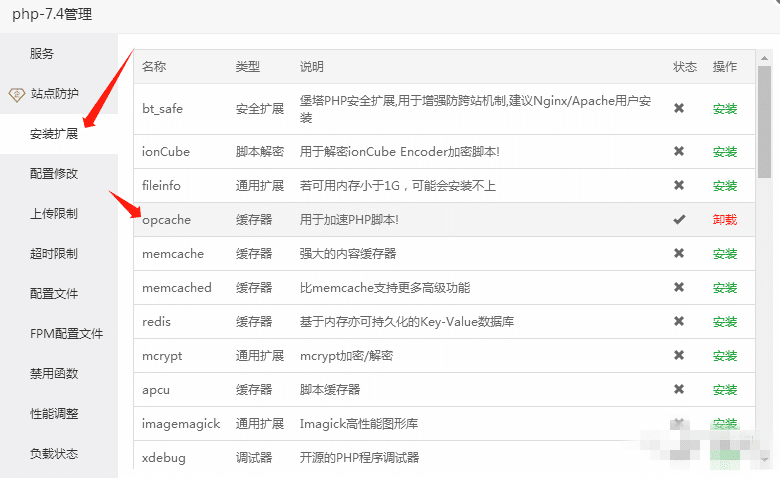Click the ionCube X status icon

[679, 151]
